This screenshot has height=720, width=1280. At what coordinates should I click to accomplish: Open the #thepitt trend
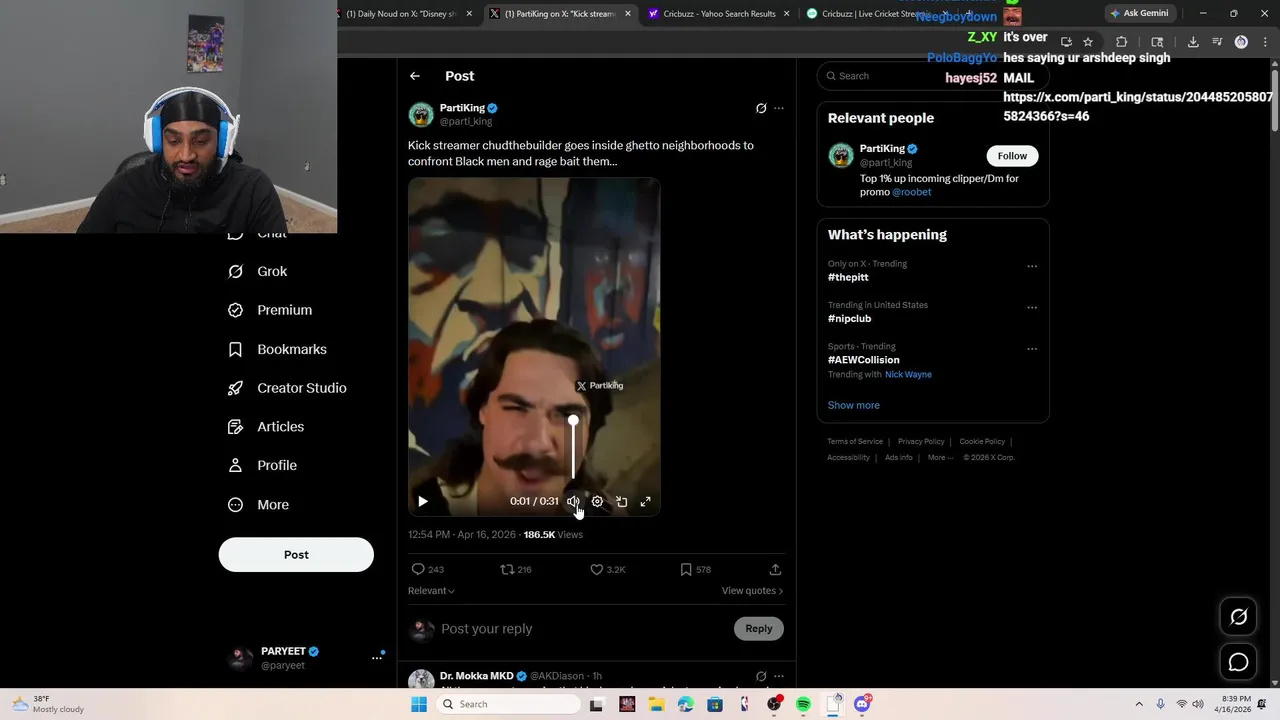[848, 277]
